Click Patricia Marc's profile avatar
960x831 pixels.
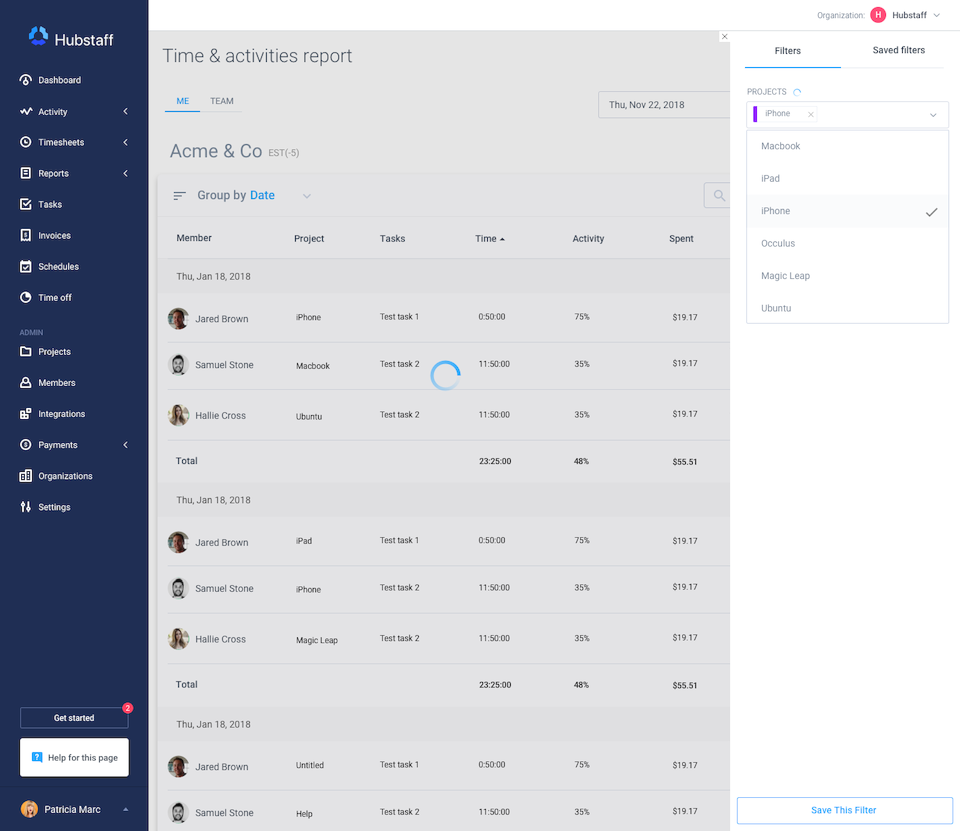click(x=29, y=809)
